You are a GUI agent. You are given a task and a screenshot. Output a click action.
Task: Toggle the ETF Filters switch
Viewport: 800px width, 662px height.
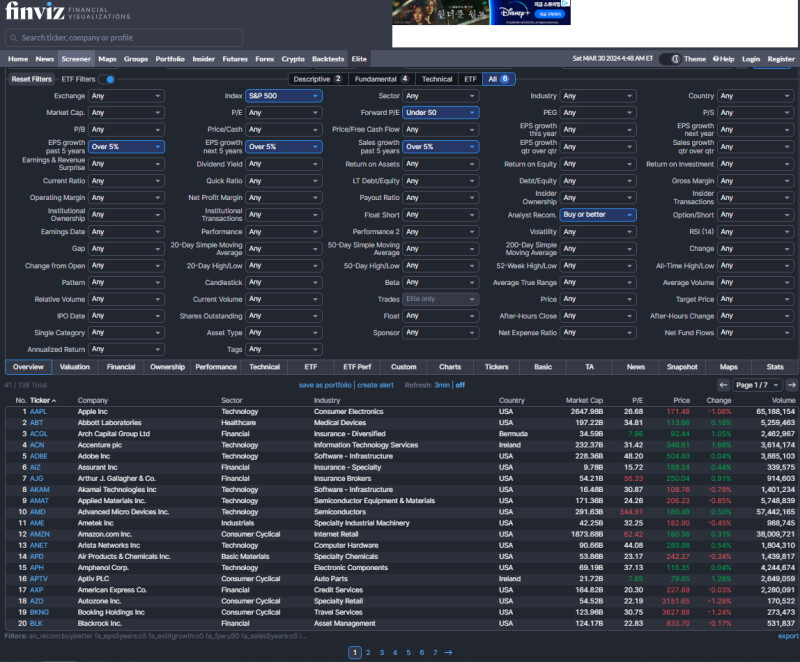(107, 79)
